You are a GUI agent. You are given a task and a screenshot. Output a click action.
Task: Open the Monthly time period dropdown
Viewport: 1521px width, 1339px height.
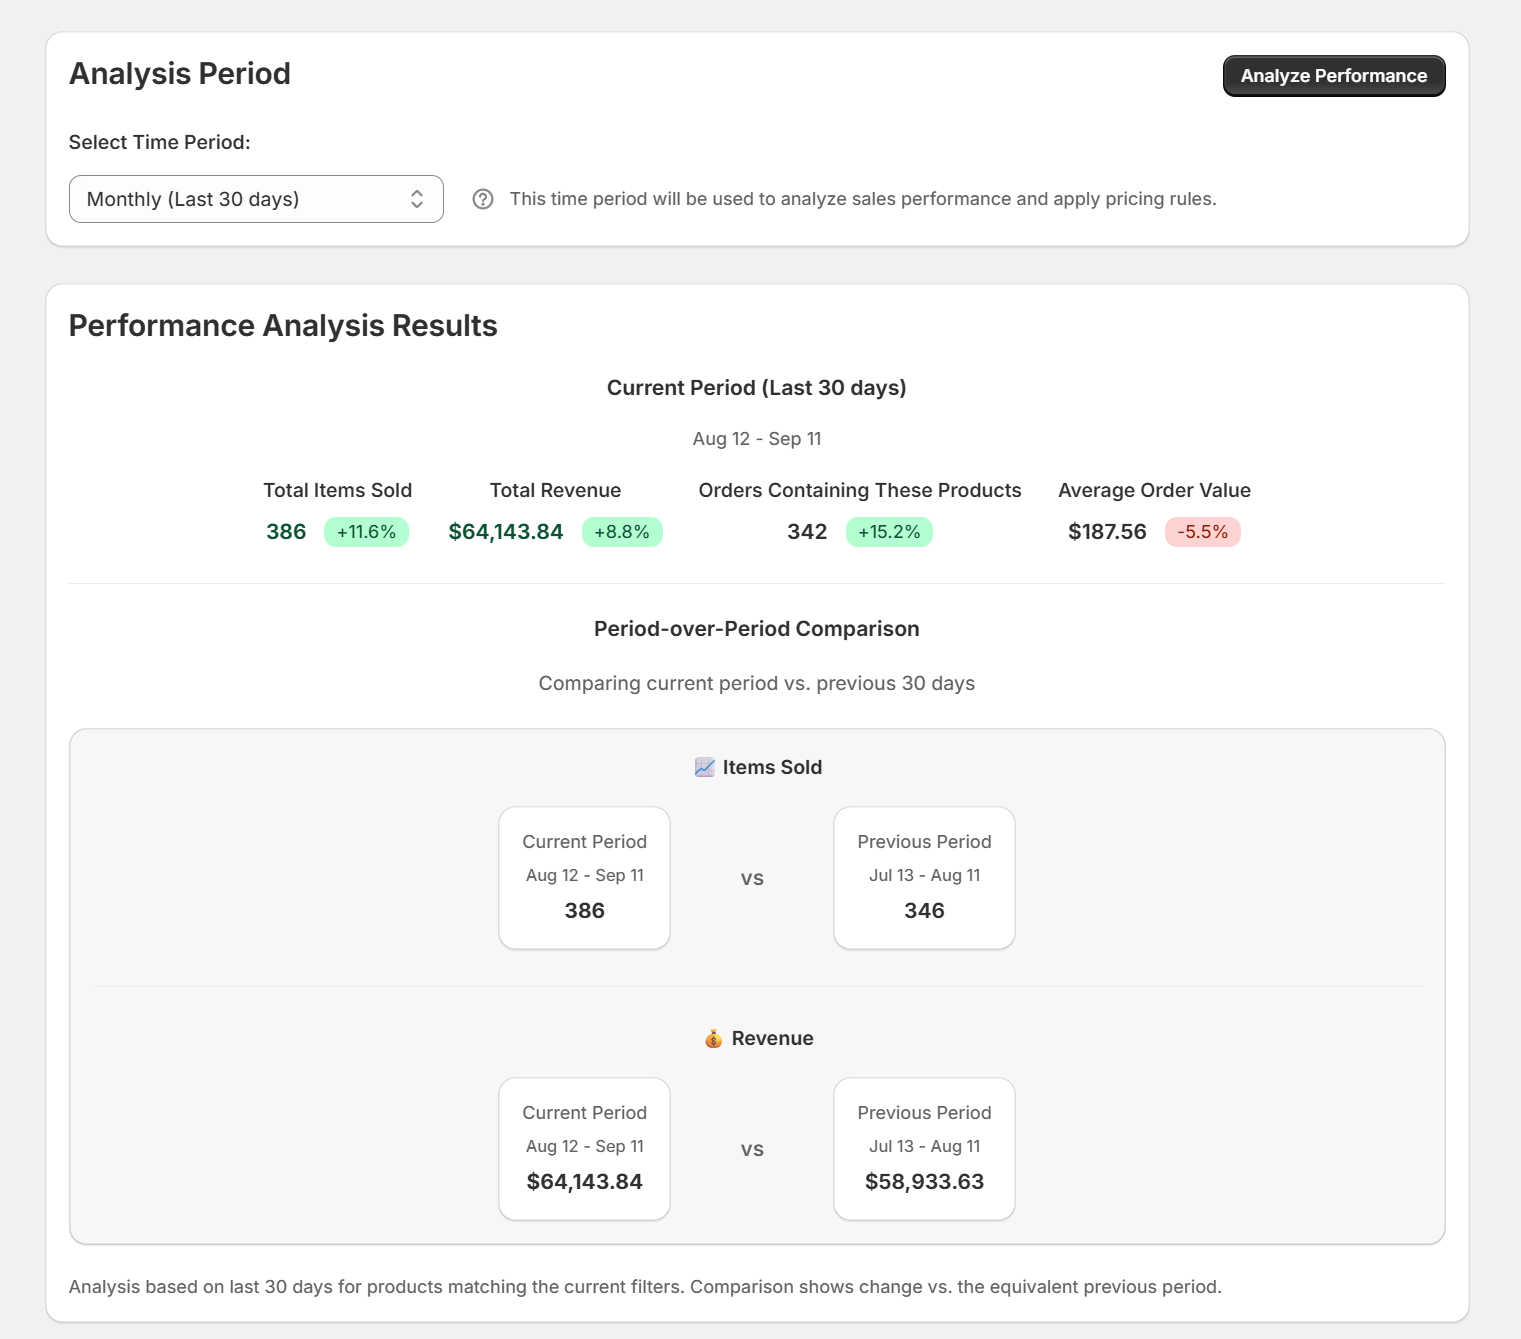(256, 199)
